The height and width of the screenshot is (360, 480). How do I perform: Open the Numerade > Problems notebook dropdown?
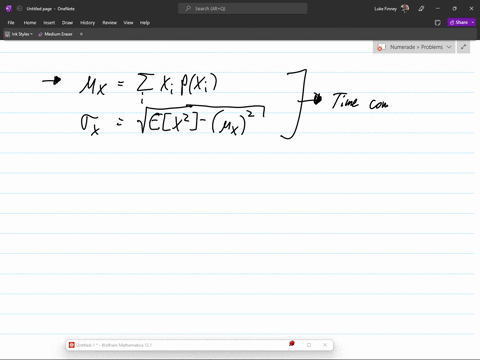(x=414, y=47)
